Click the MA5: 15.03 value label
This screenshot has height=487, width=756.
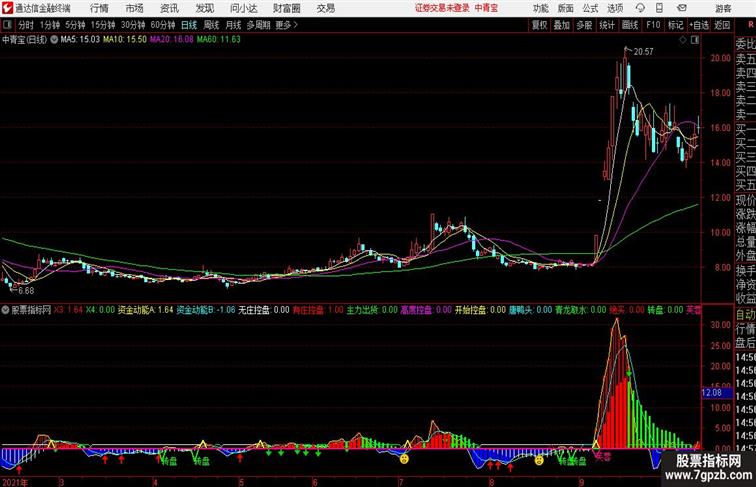(80, 40)
